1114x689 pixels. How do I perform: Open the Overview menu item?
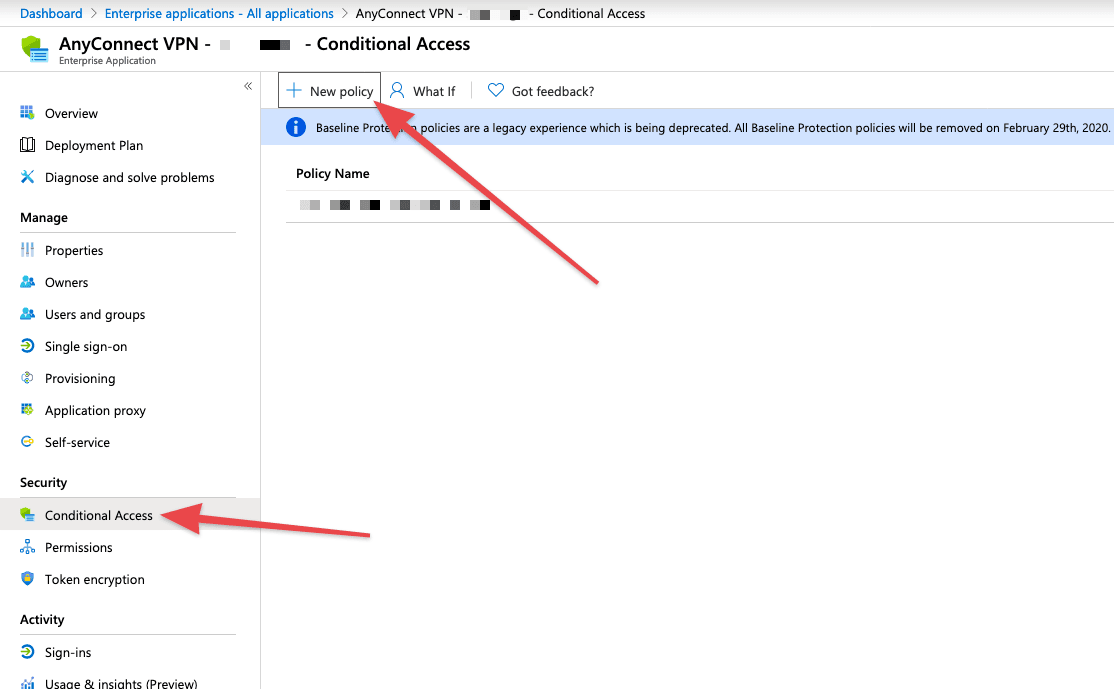[71, 114]
